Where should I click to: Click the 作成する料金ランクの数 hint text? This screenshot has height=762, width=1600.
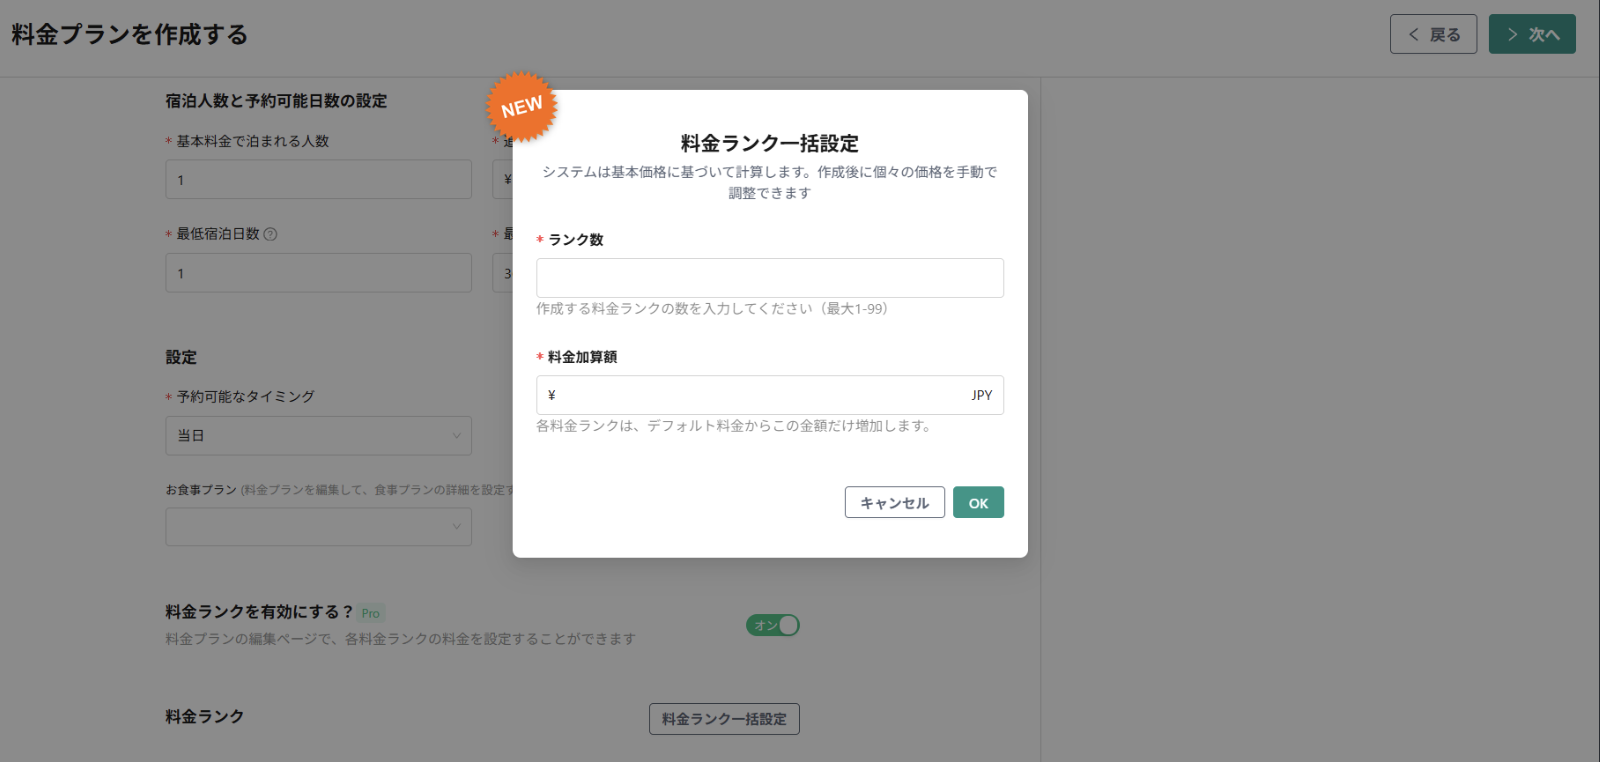[712, 309]
